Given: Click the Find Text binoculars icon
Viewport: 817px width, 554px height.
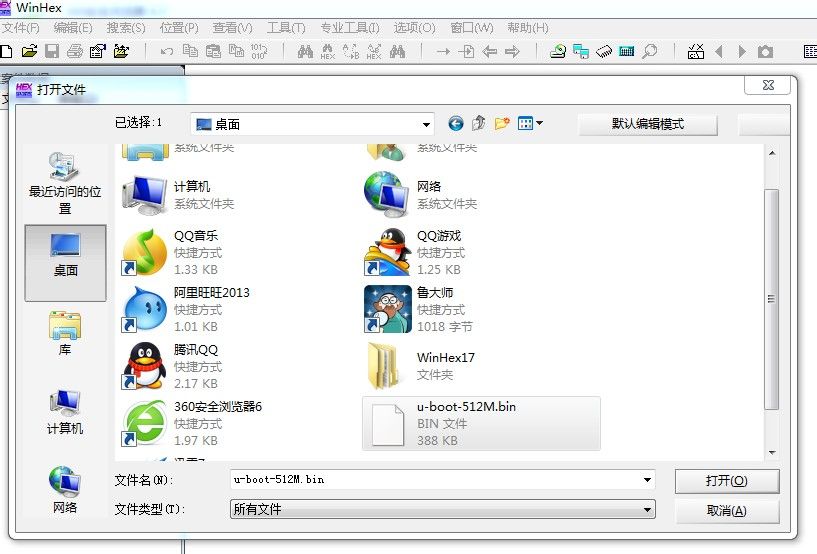Looking at the screenshot, I should tap(305, 51).
